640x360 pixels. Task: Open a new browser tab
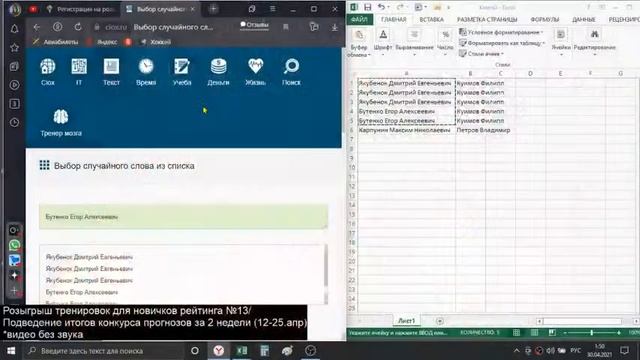[x=213, y=9]
